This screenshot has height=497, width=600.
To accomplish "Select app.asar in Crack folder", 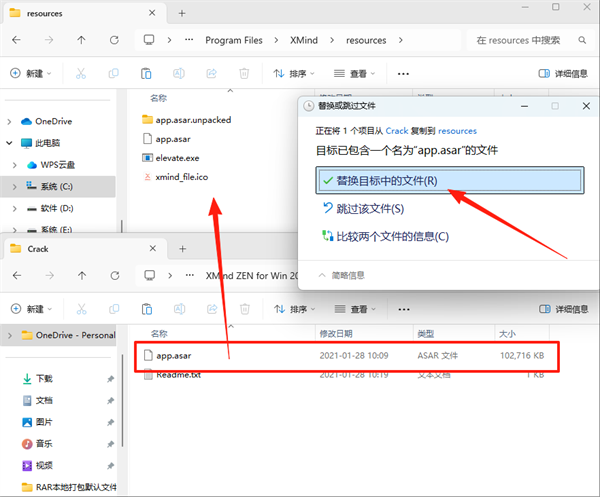I will pos(347,356).
